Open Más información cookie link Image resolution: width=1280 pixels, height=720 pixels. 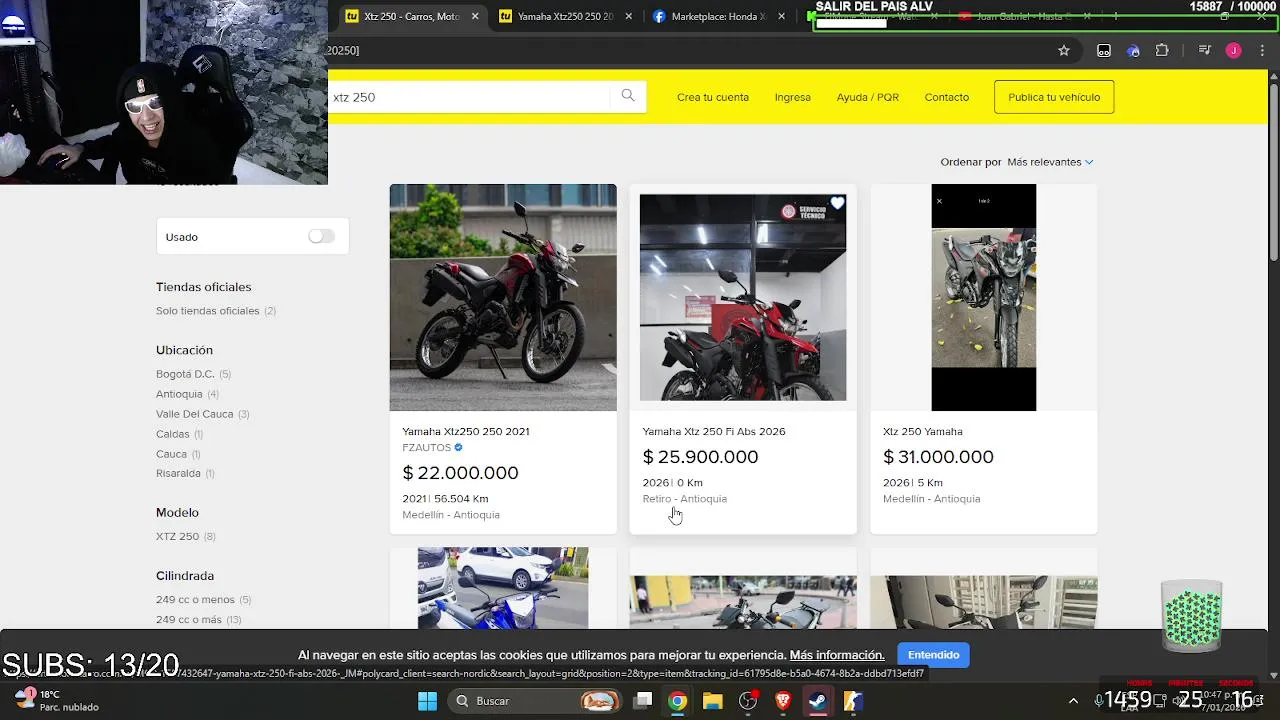pyautogui.click(x=837, y=655)
